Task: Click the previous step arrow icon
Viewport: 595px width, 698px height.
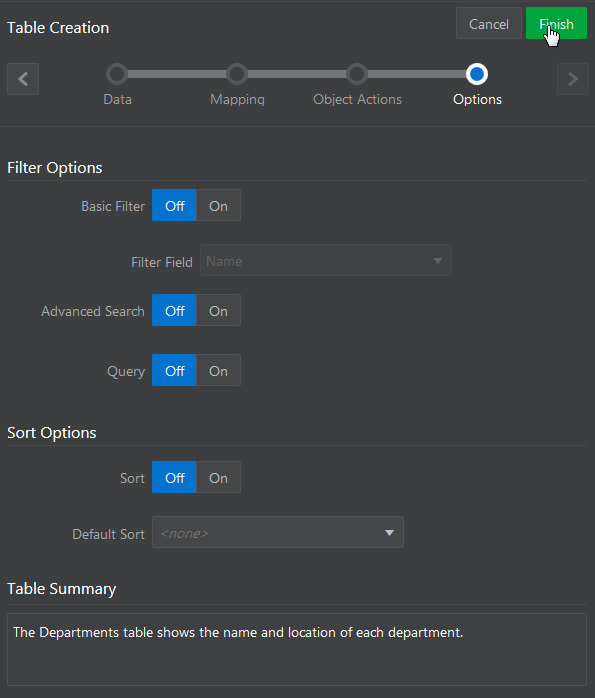Action: tap(23, 79)
